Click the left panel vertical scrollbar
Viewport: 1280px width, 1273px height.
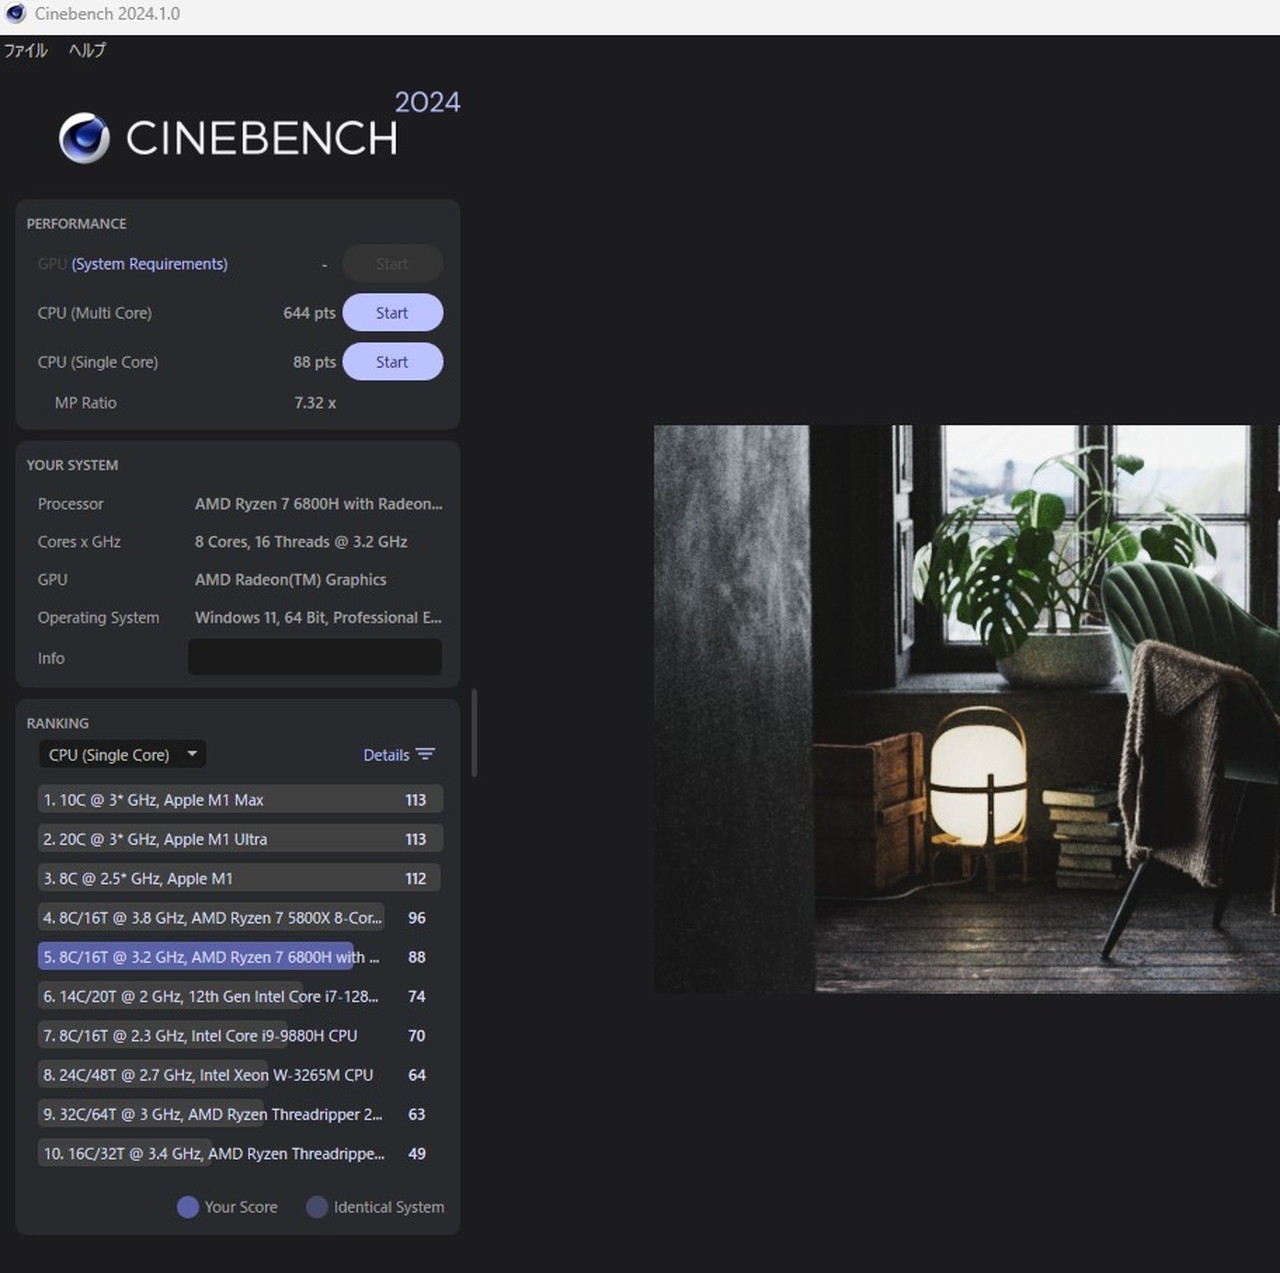[474, 732]
